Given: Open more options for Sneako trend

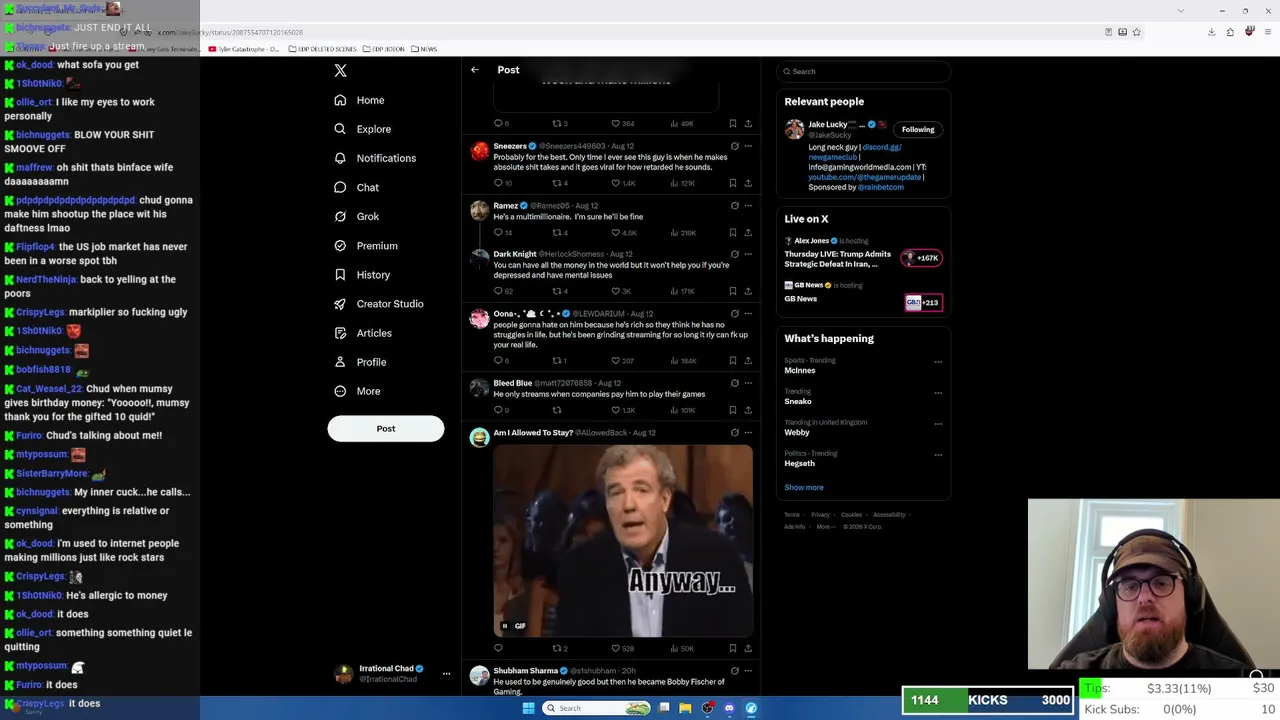Looking at the screenshot, I should click(938, 393).
